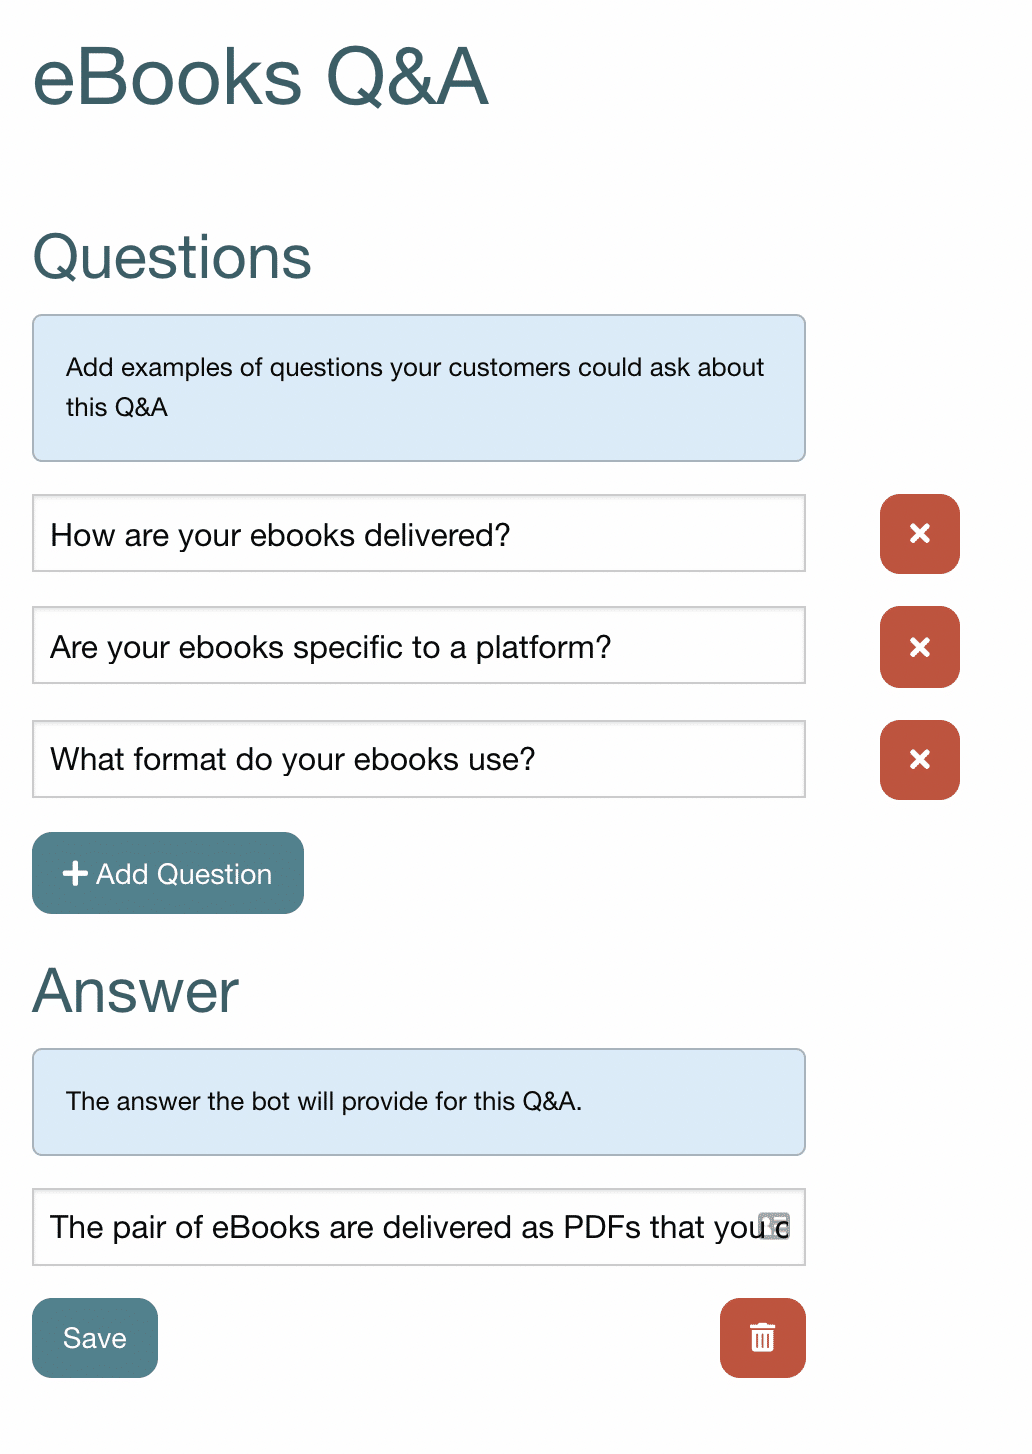Click the 'Answer' section heading

point(136,991)
